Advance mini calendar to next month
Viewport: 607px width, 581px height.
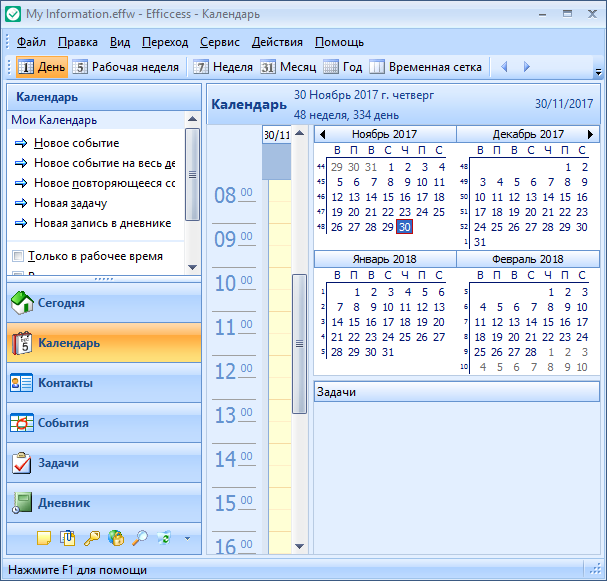(589, 134)
